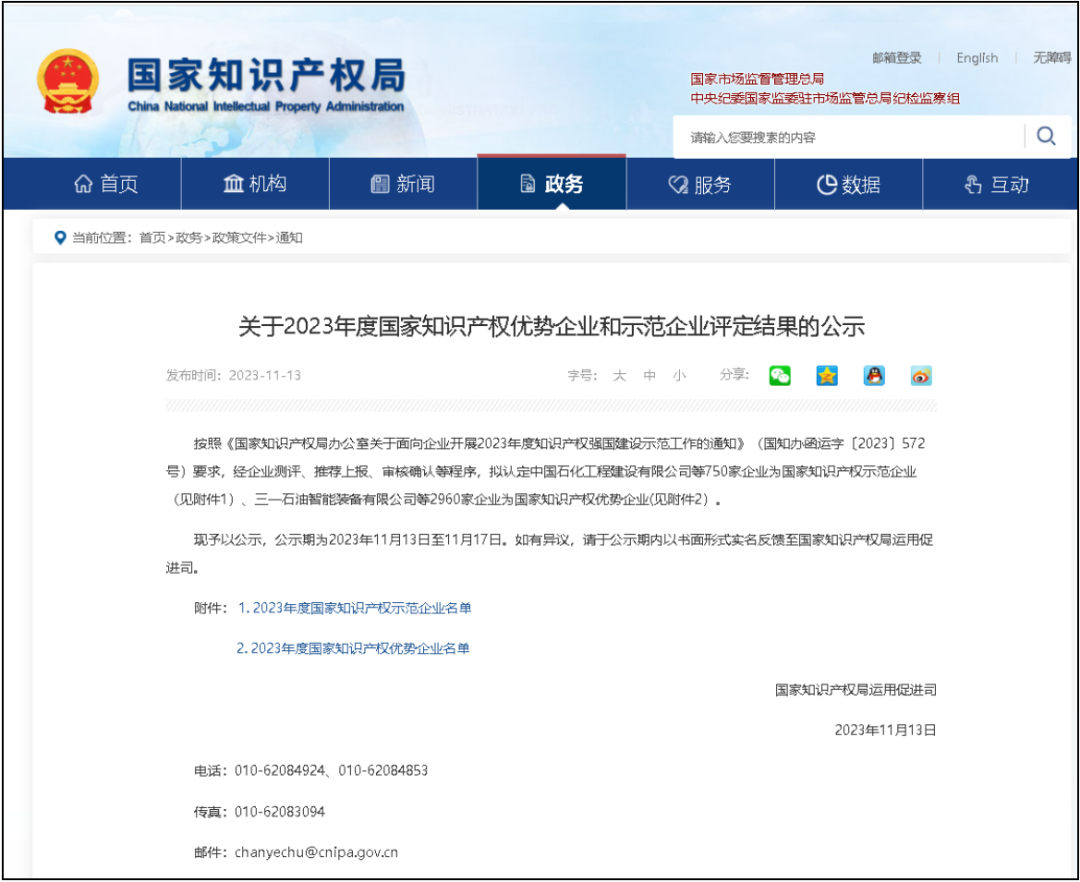The width and height of the screenshot is (1080, 882).
Task: Click the document icon on 政务 tab
Action: (x=524, y=184)
